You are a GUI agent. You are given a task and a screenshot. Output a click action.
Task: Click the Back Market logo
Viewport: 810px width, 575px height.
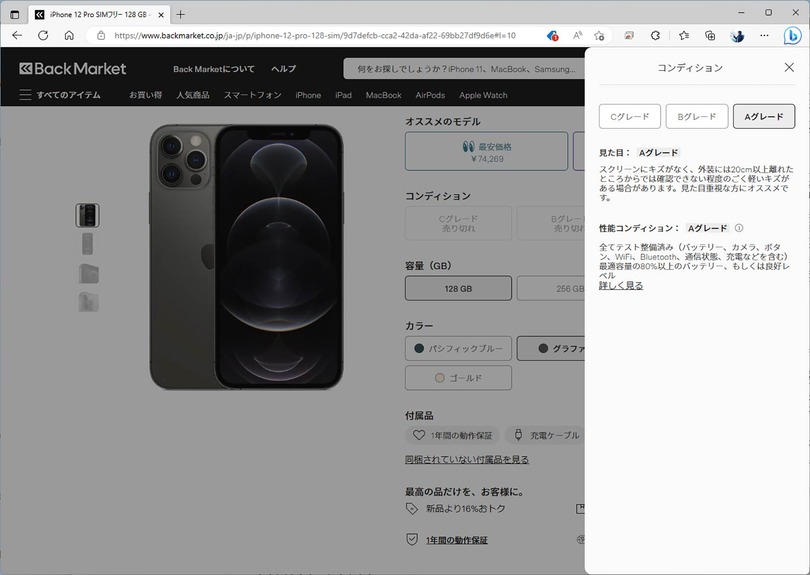[x=73, y=69]
